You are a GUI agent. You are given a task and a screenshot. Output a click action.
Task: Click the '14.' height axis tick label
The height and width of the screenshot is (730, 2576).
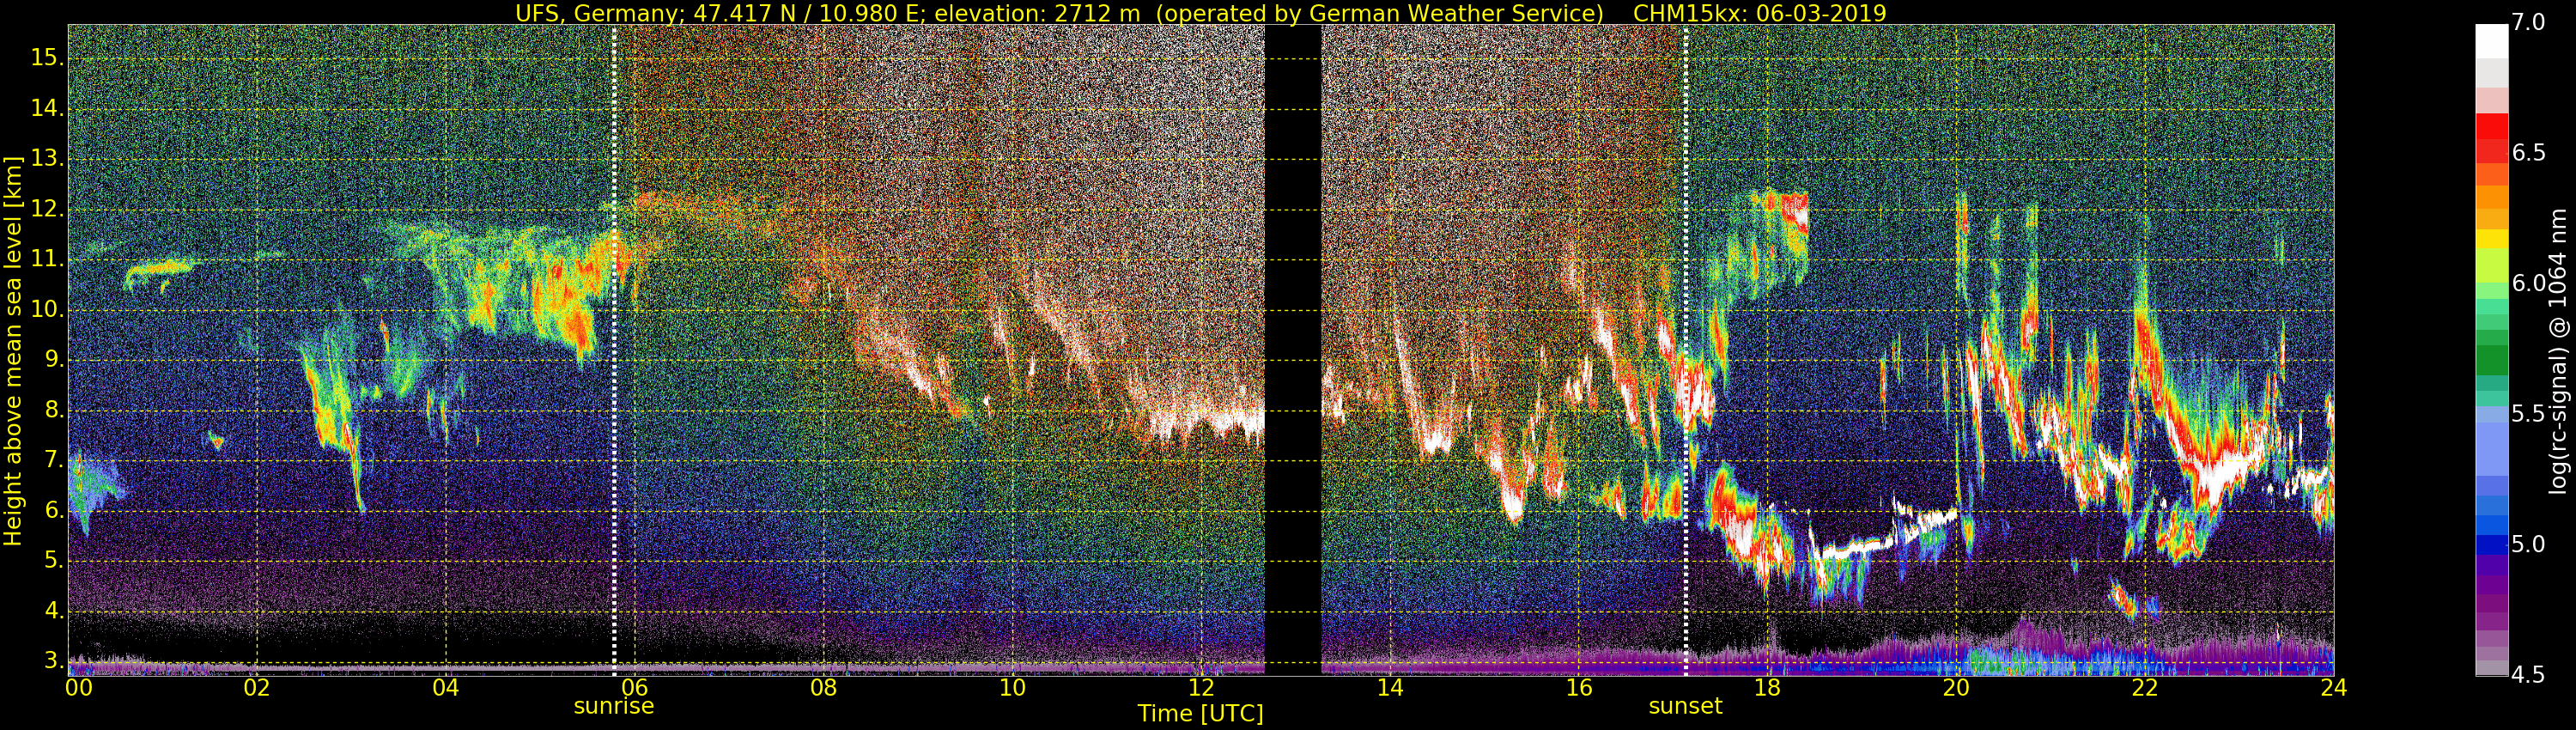(47, 108)
